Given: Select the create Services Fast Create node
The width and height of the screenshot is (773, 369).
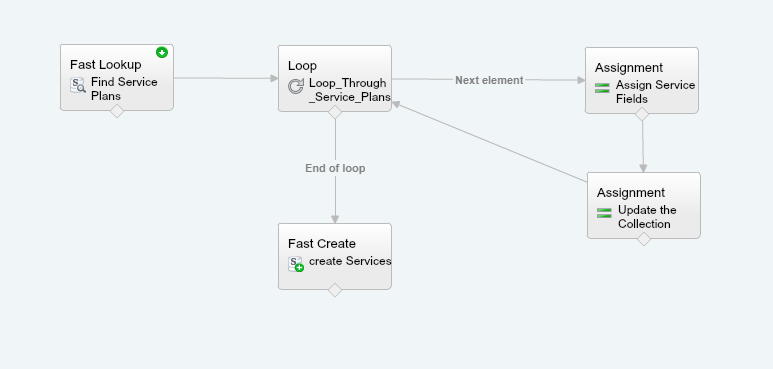Looking at the screenshot, I should pos(335,256).
